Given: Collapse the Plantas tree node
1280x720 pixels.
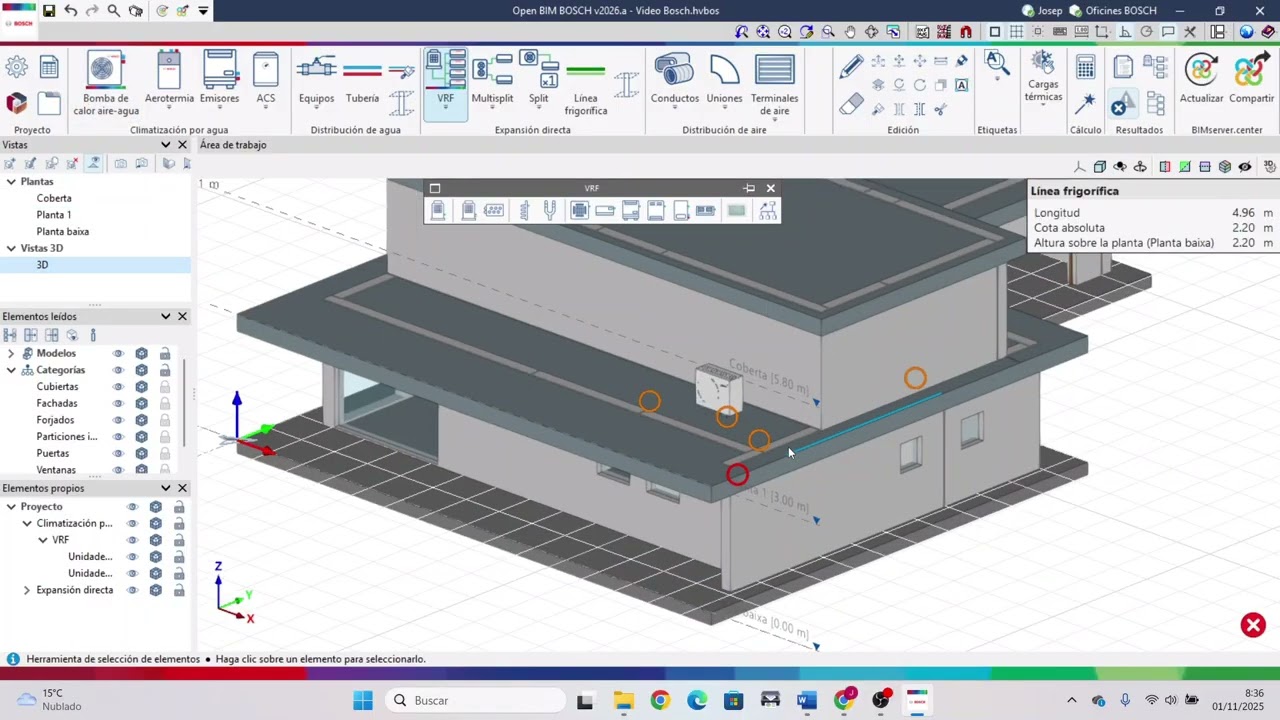Looking at the screenshot, I should click(x=11, y=182).
